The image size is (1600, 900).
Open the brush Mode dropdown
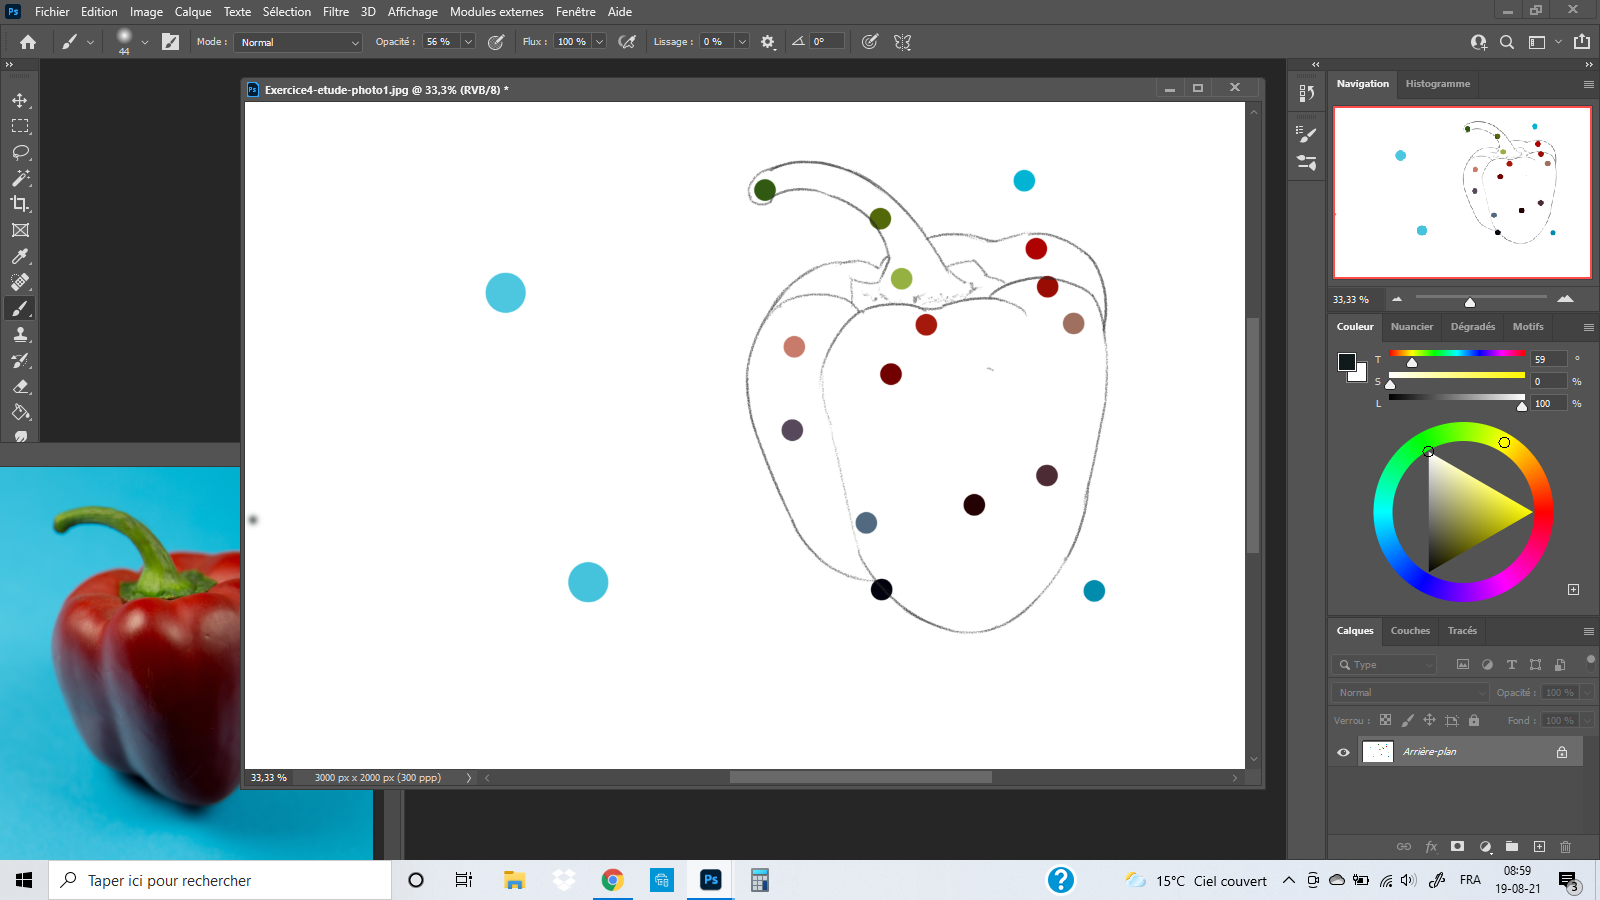(298, 42)
